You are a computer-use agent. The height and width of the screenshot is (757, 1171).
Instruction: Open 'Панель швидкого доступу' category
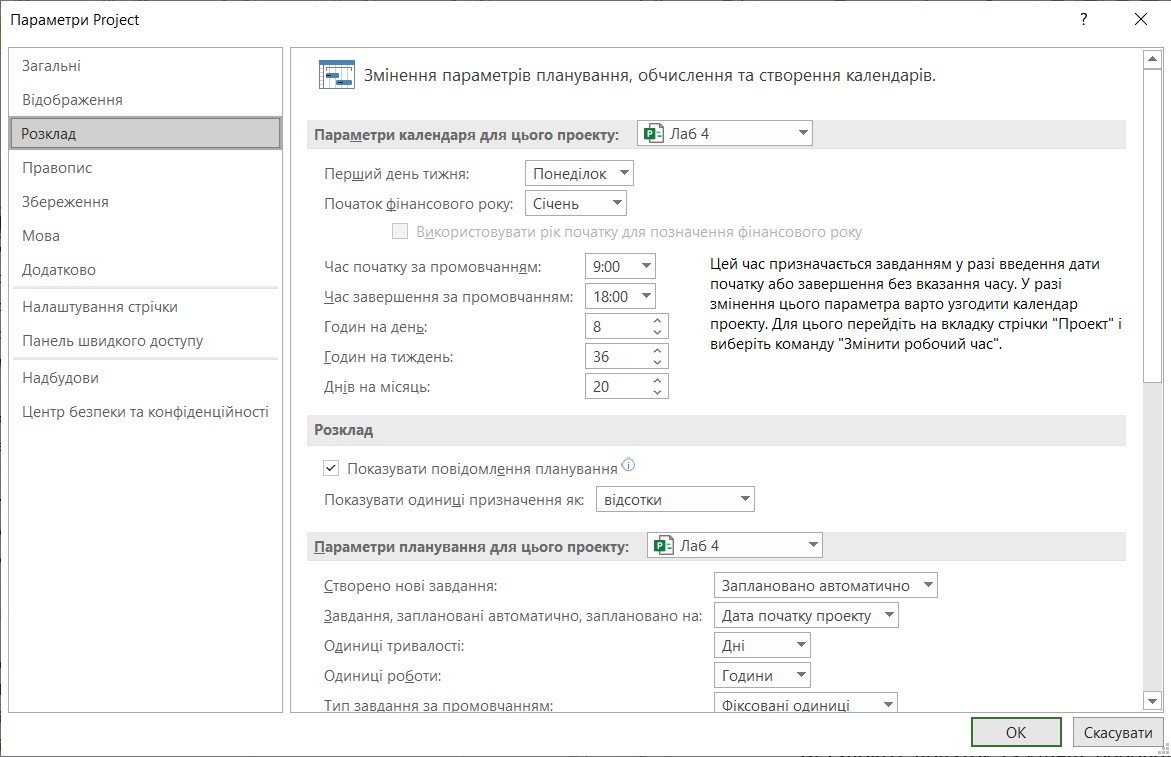[x=146, y=340]
